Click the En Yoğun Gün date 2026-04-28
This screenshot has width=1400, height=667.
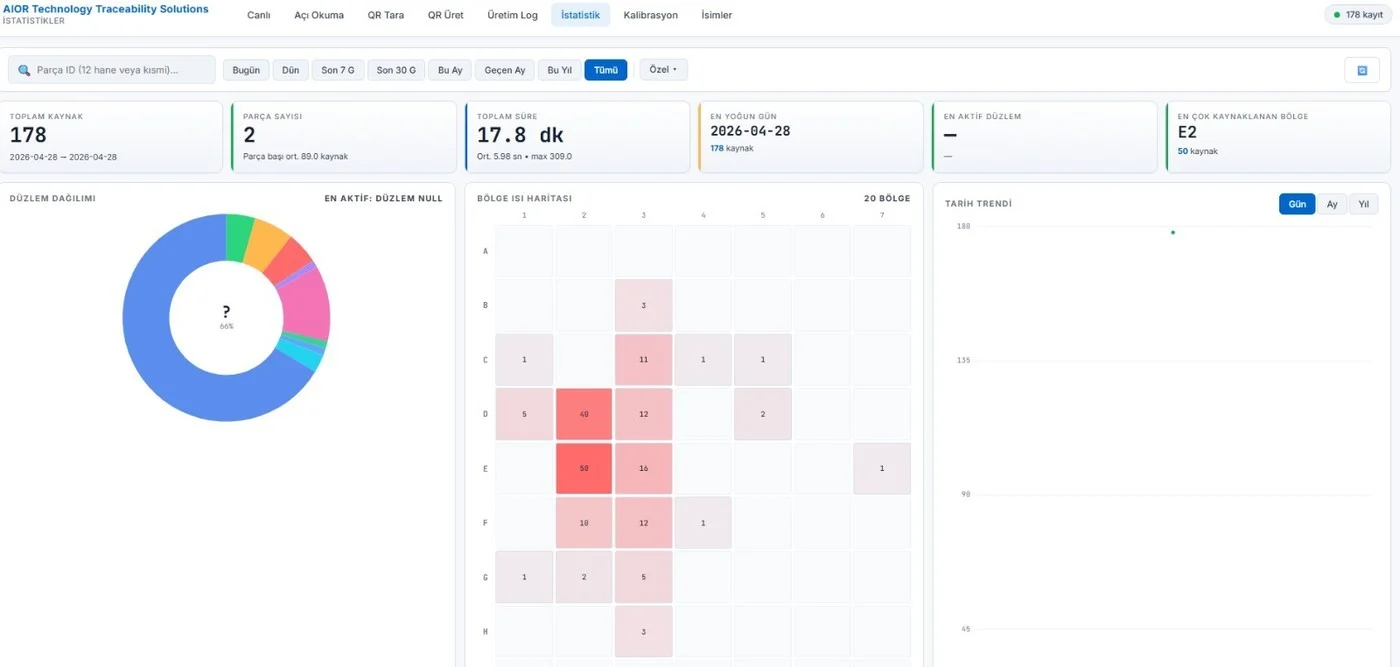tap(750, 131)
